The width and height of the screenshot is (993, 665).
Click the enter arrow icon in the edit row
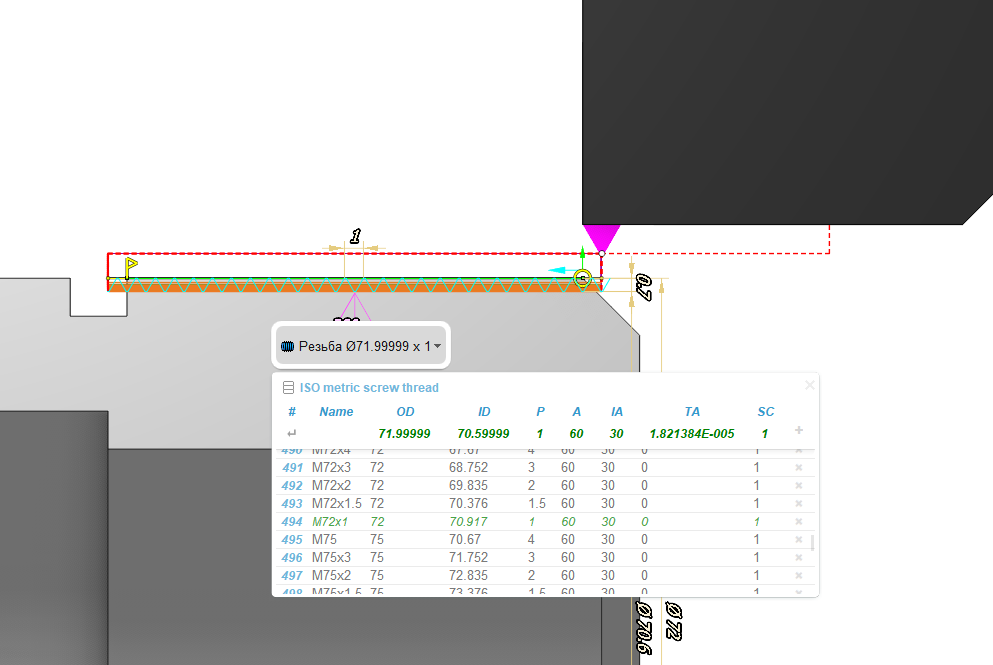[x=292, y=434]
